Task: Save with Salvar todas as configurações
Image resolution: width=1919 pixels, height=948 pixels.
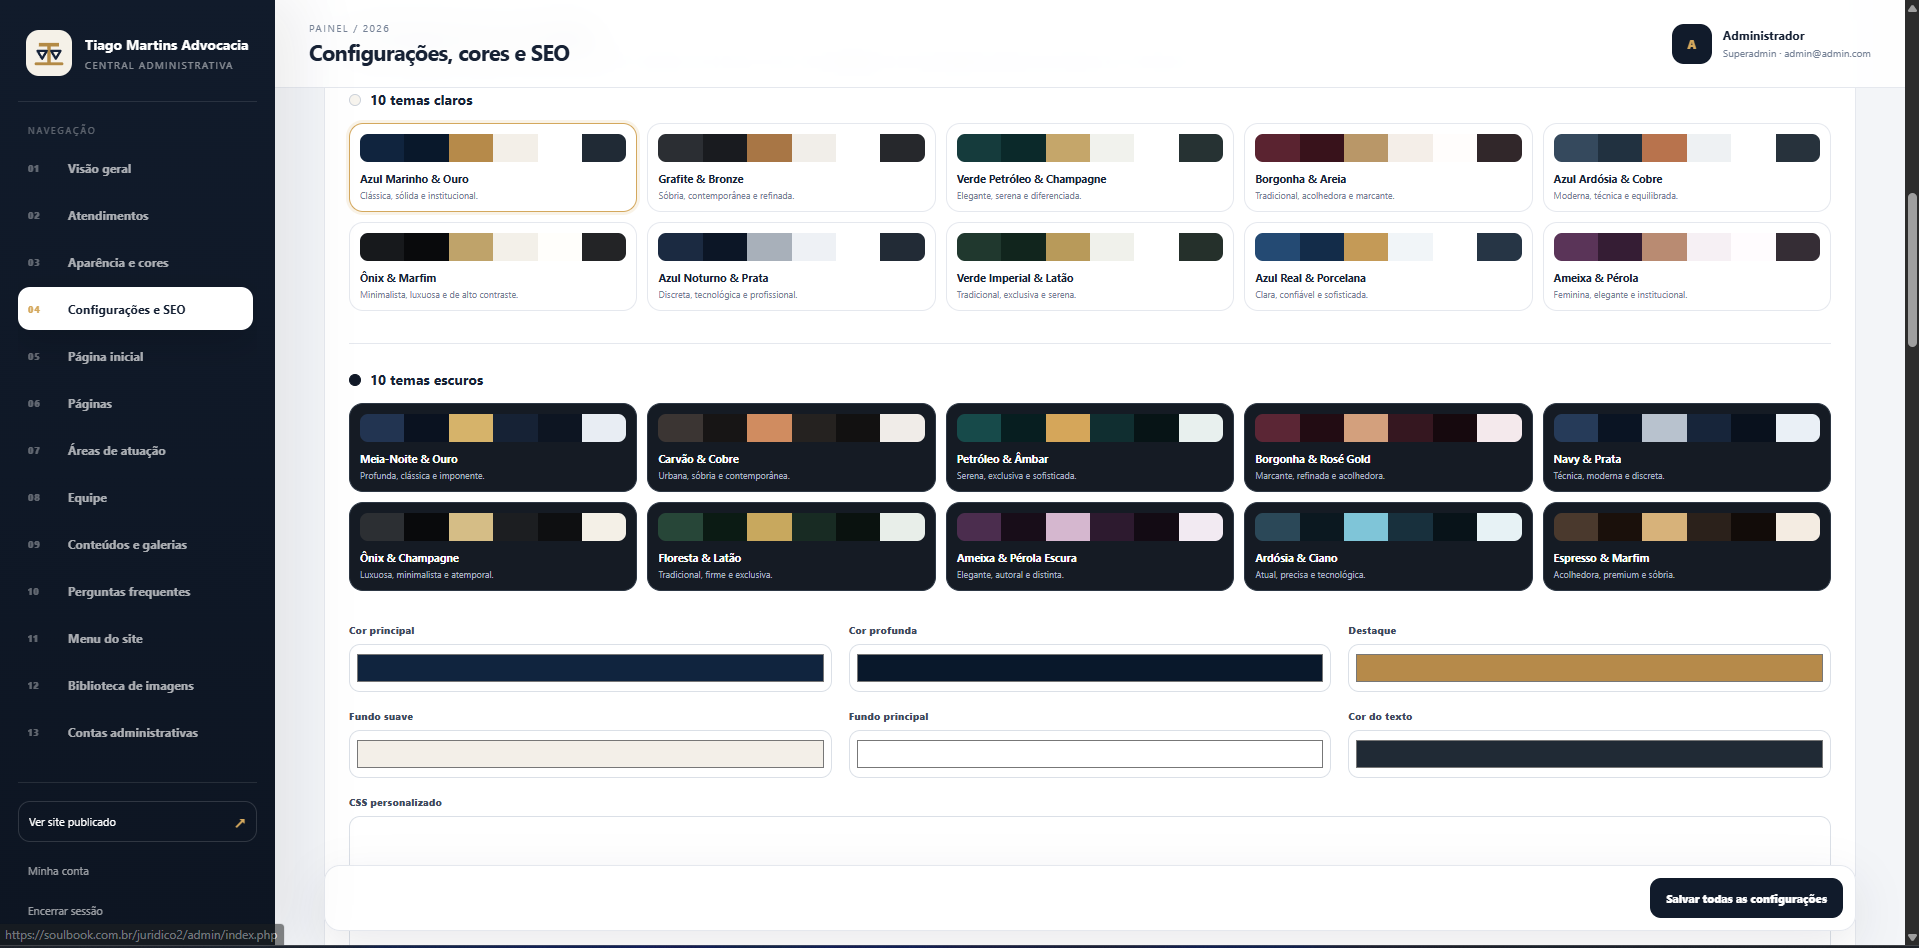Action: click(x=1746, y=899)
